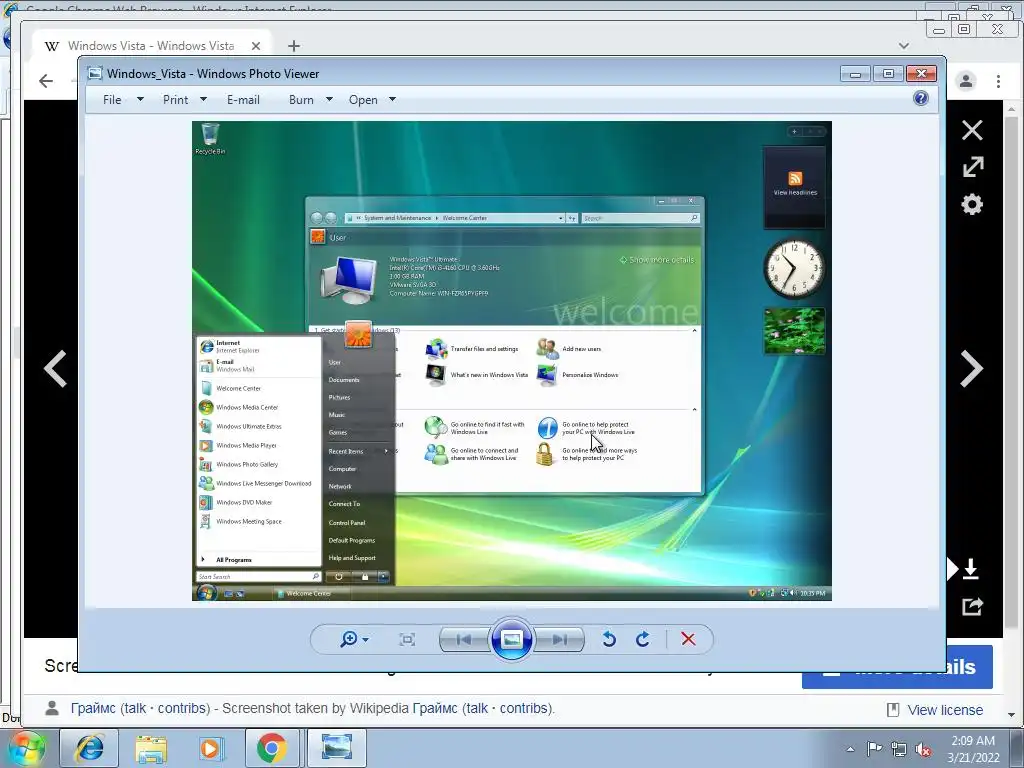
Task: Click the displayed Windows Vista screenshot
Action: click(511, 360)
